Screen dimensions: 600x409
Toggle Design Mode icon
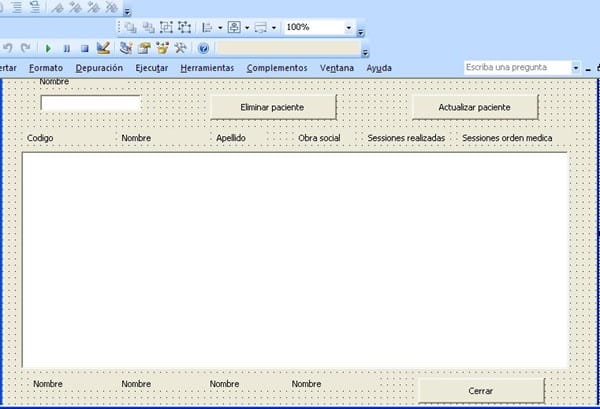103,47
